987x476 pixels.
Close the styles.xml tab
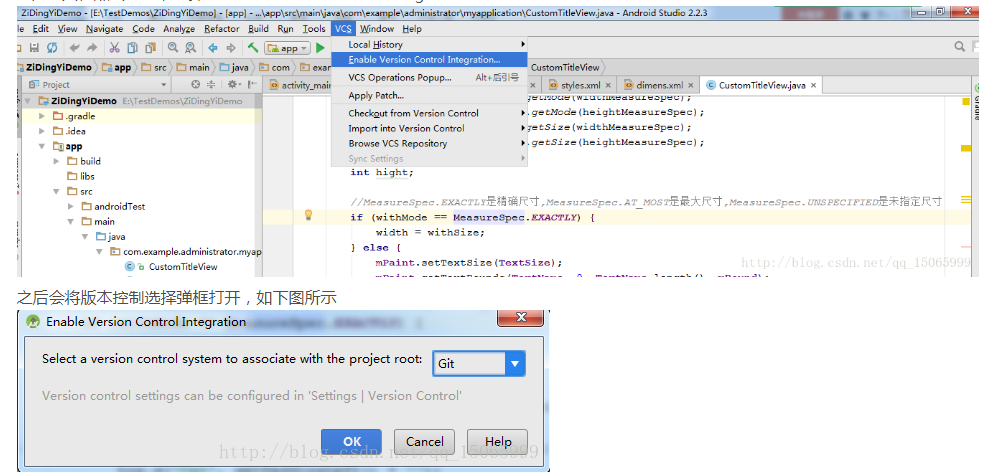607,86
